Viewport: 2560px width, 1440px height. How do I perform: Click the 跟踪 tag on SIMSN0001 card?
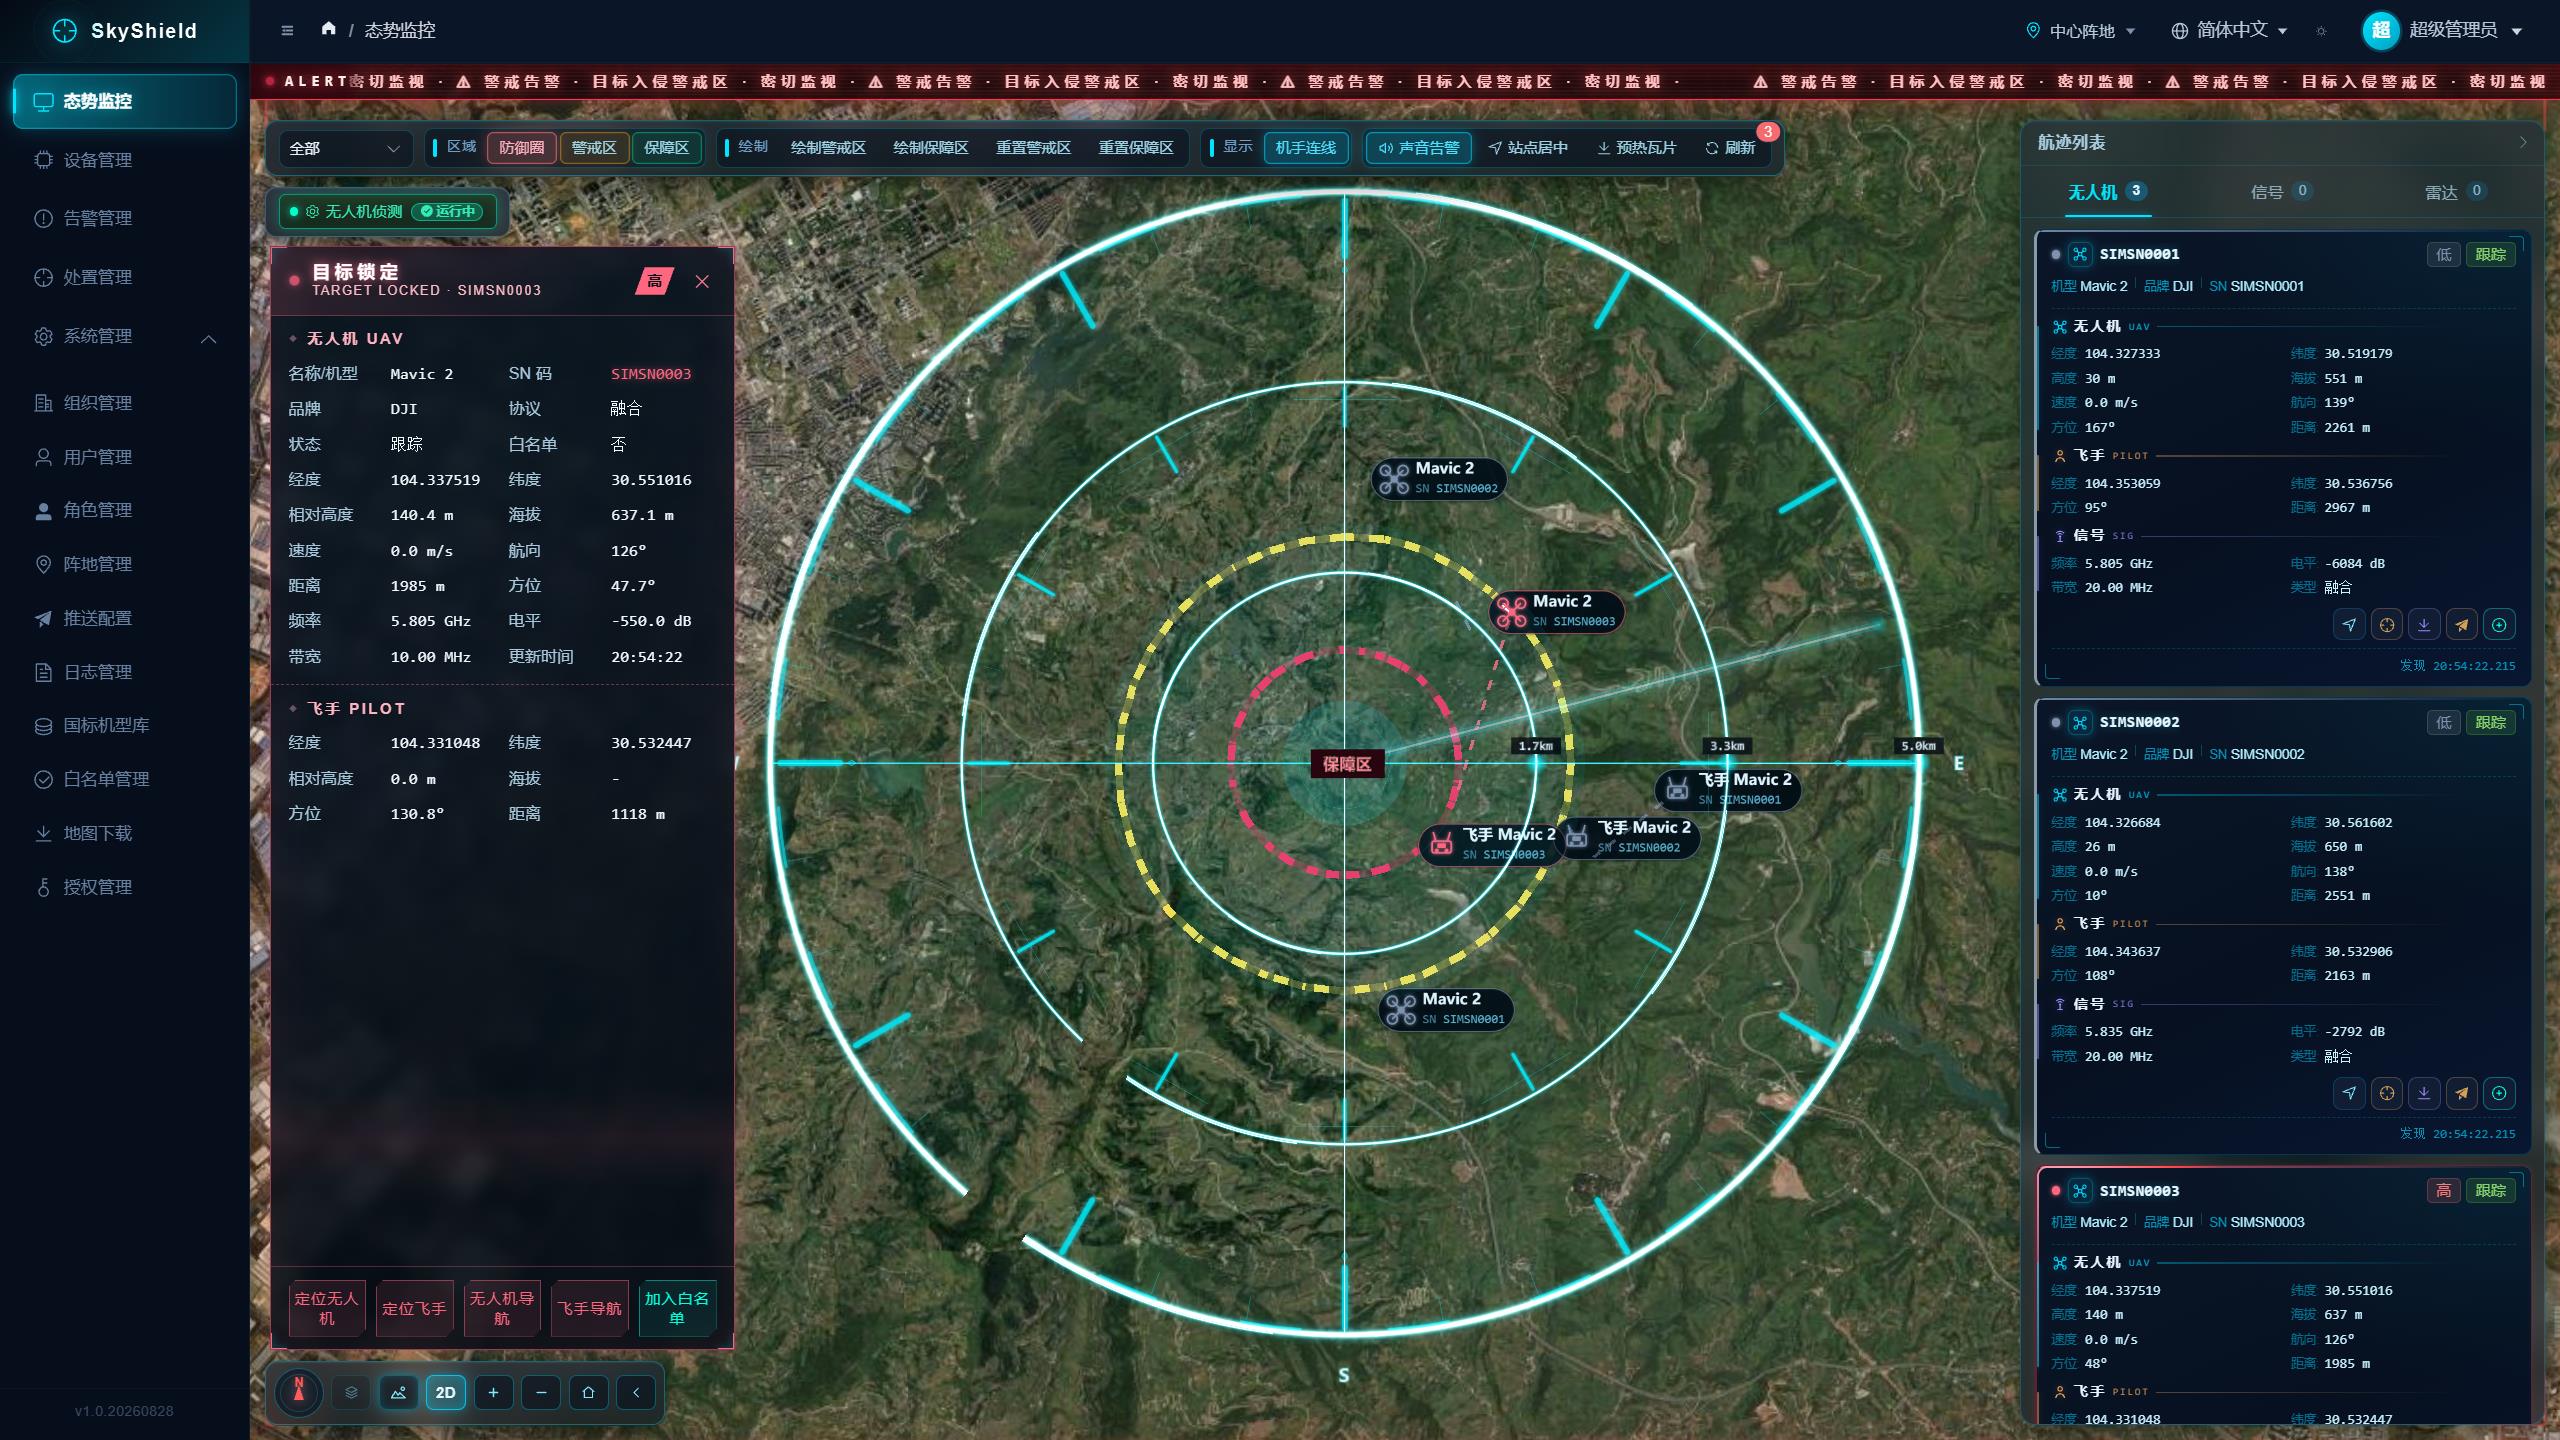tap(2490, 255)
